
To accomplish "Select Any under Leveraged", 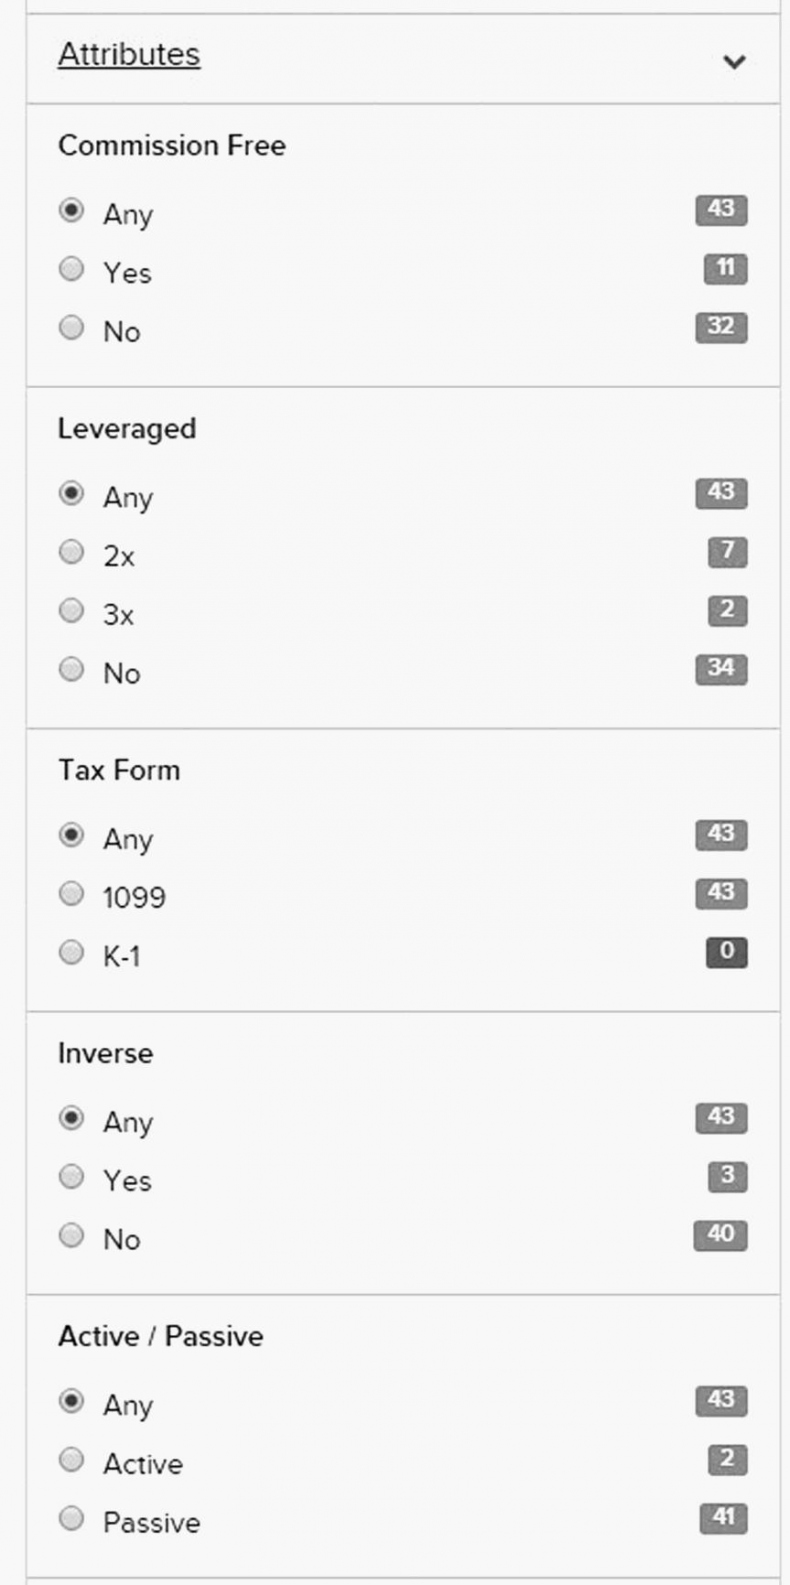I will [x=71, y=494].
